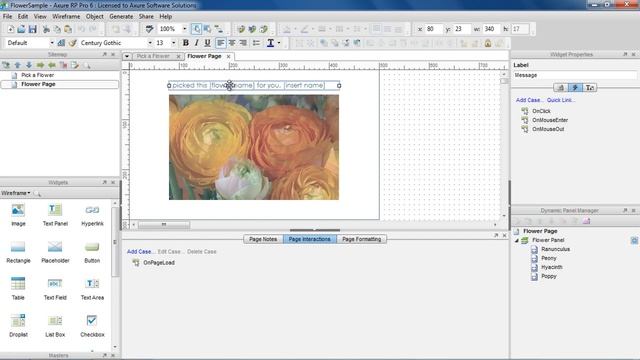Viewport: 640px width, 360px height.
Task: Pick the Hyperlink widget
Action: [92, 215]
